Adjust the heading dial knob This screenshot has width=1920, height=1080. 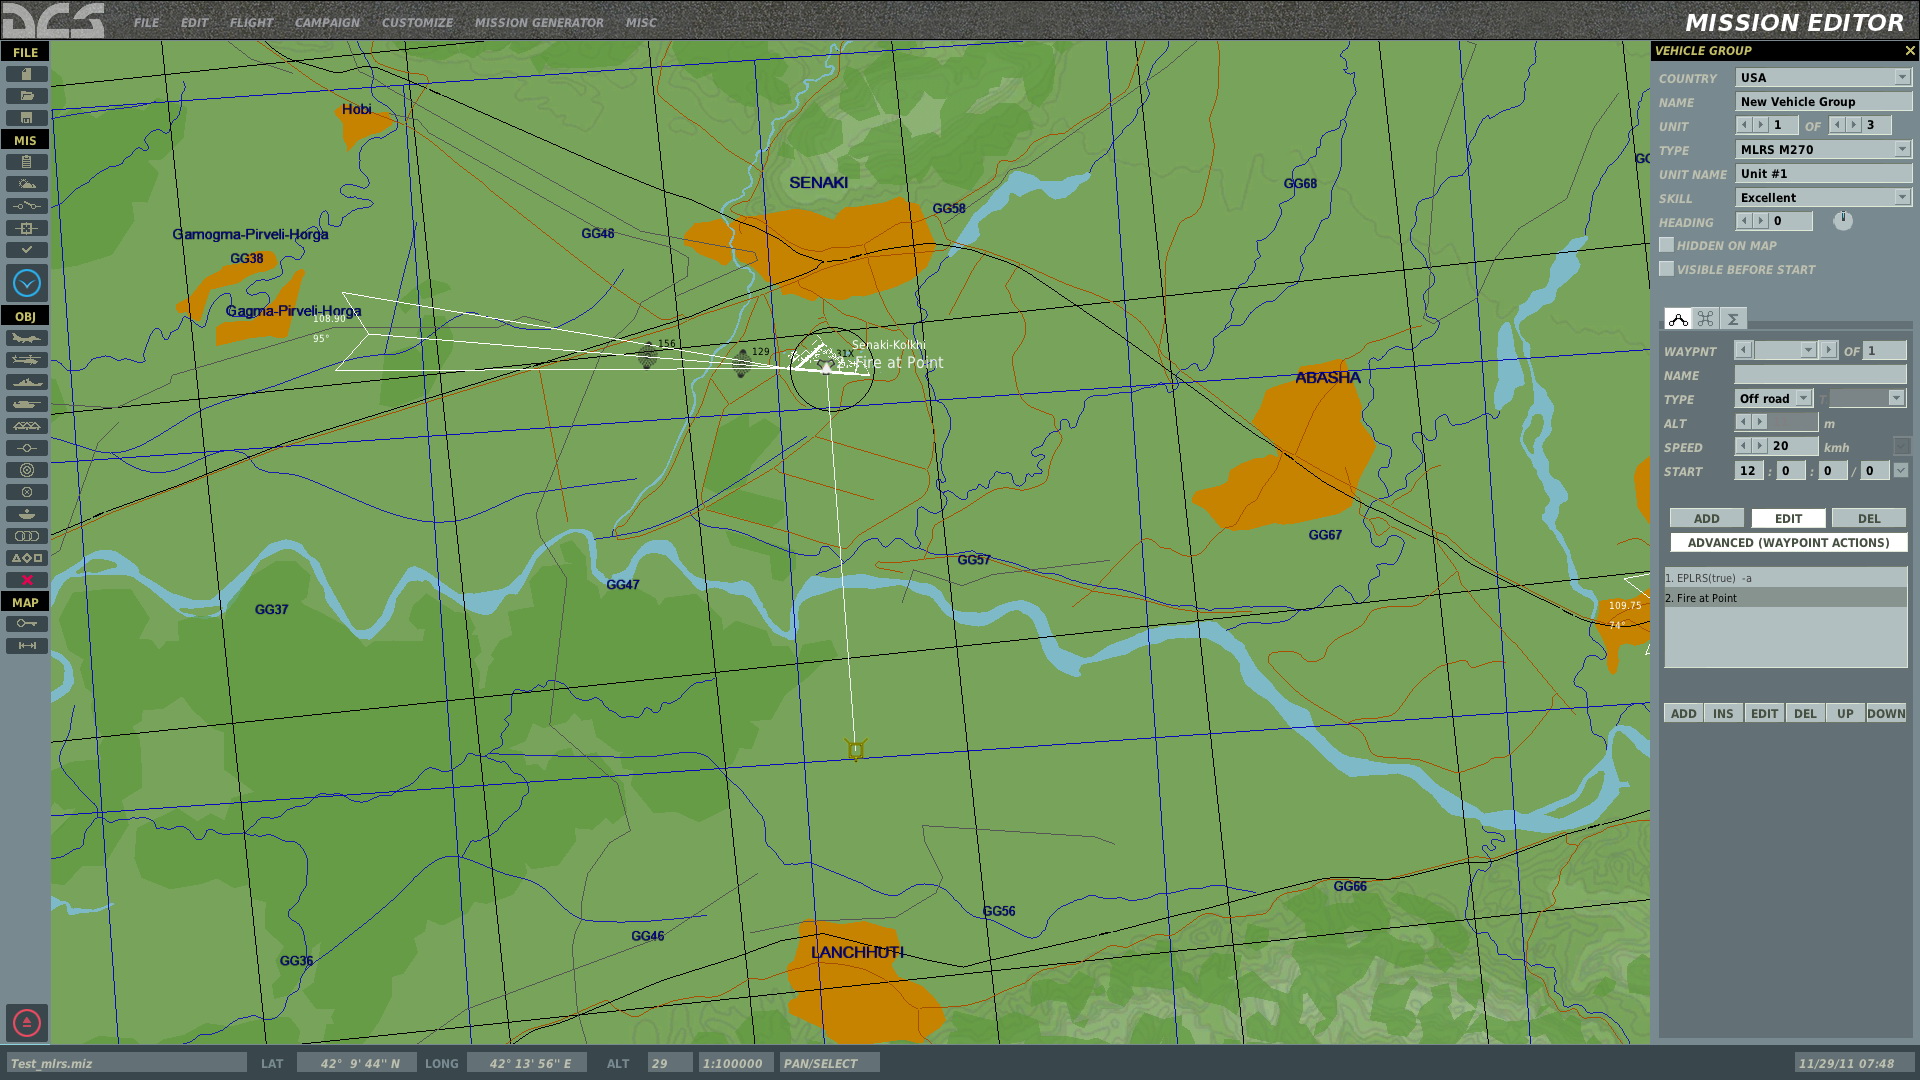pos(1843,221)
